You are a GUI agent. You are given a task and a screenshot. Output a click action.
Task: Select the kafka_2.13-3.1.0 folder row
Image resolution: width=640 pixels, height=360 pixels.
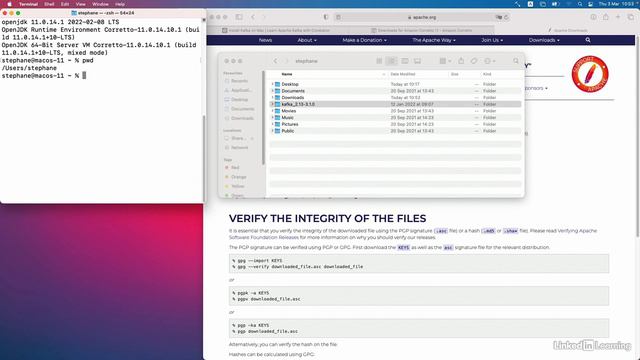click(x=395, y=104)
